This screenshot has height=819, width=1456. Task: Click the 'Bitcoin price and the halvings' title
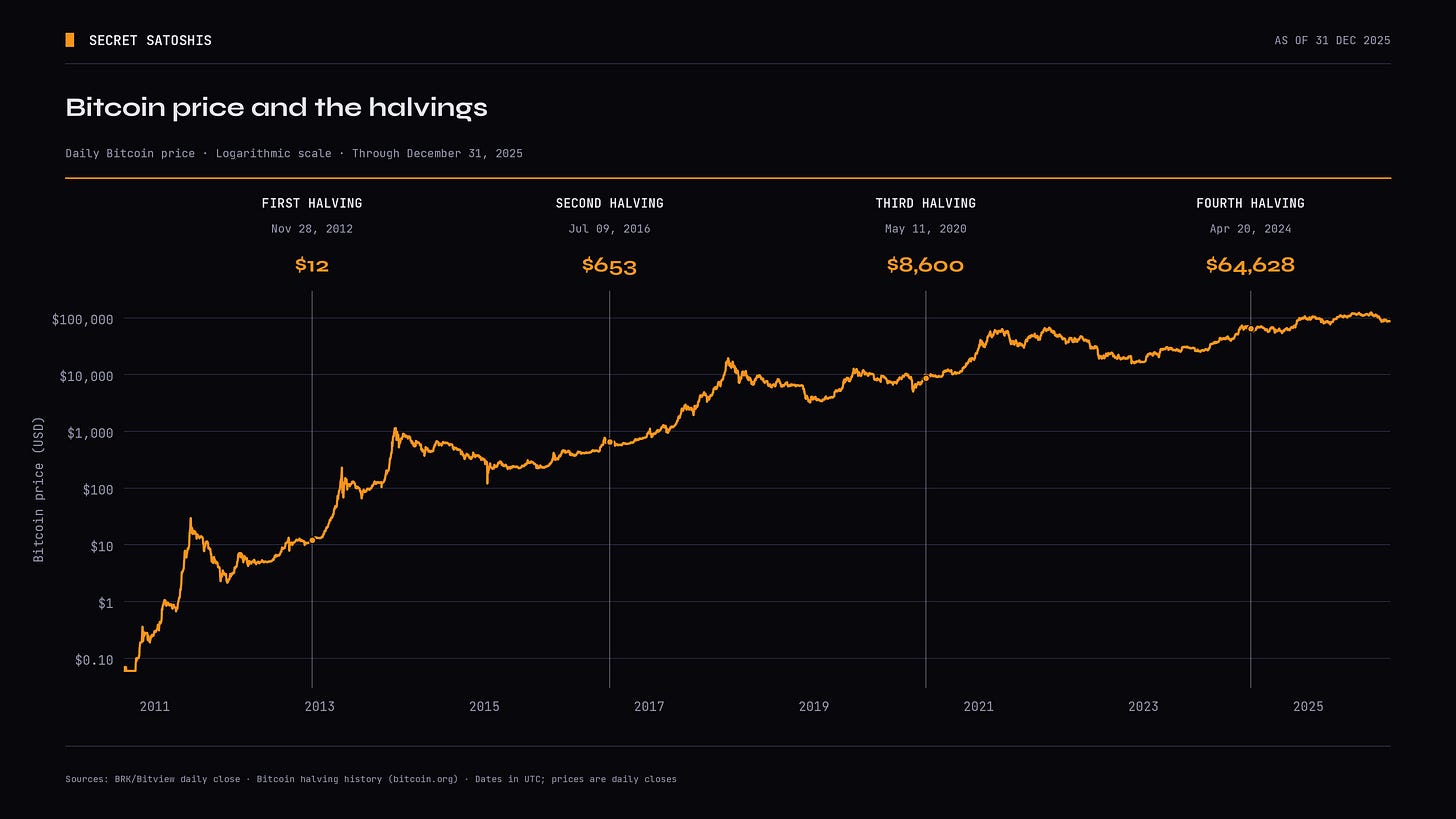coord(277,107)
